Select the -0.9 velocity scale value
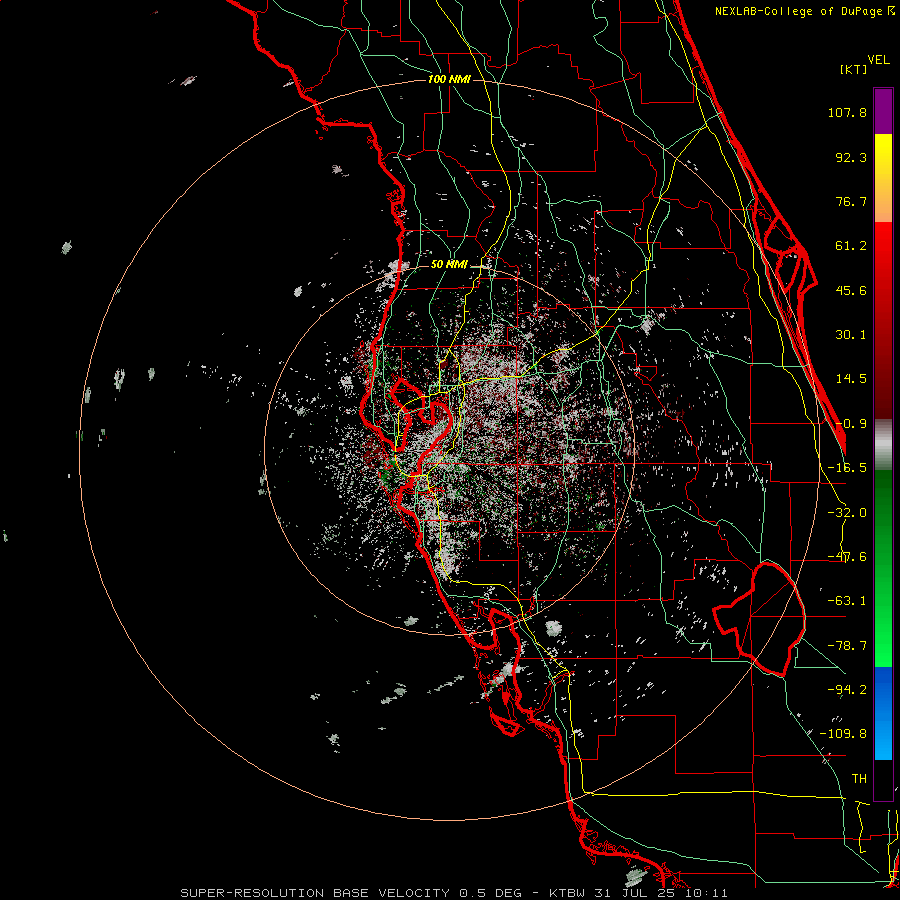This screenshot has width=900, height=900. [x=851, y=424]
